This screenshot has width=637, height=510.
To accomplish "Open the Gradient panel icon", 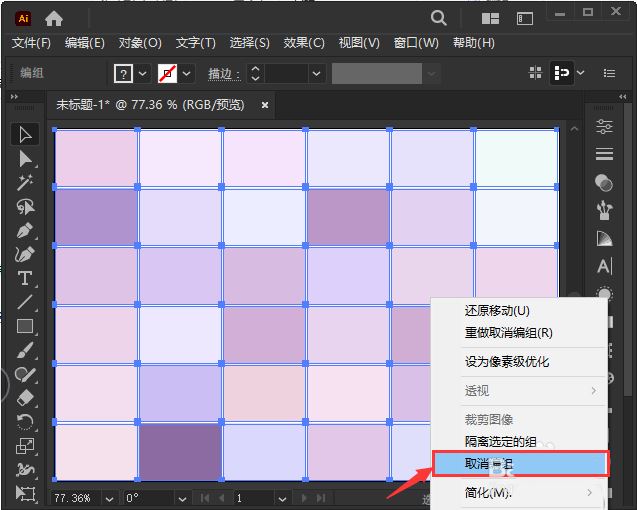I will click(x=604, y=239).
